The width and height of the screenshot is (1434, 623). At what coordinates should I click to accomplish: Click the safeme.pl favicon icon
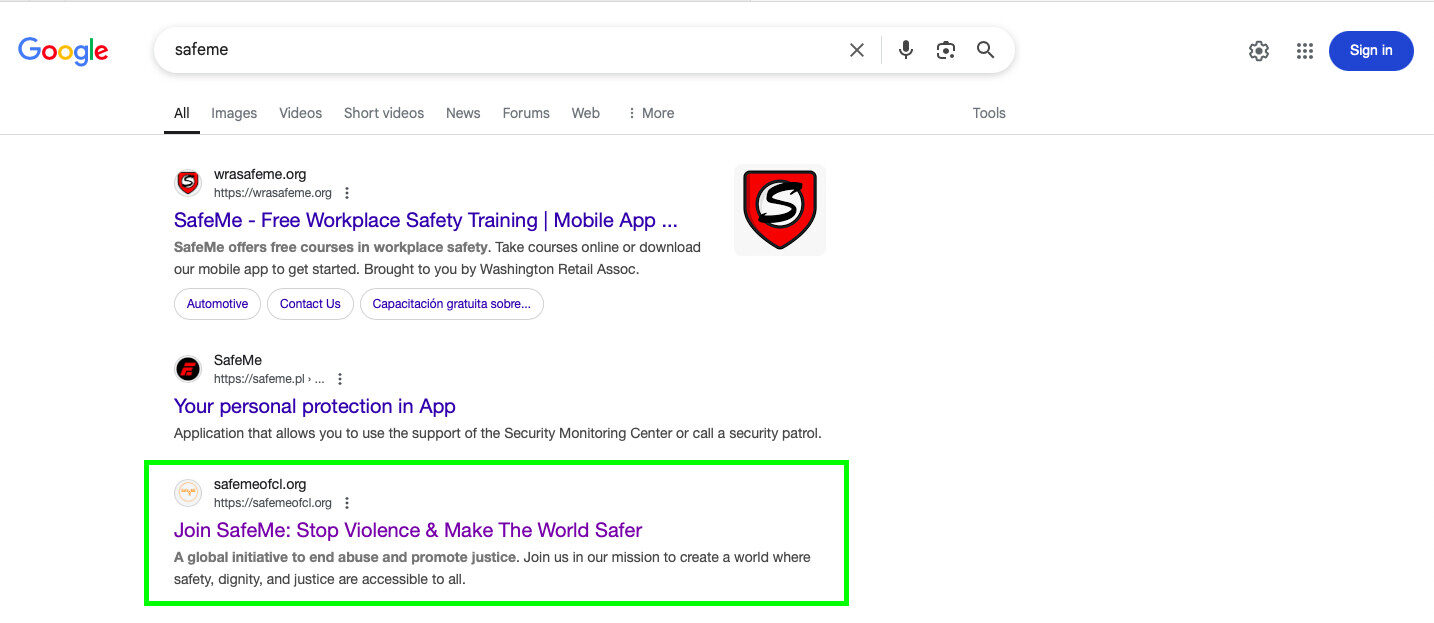pos(188,368)
